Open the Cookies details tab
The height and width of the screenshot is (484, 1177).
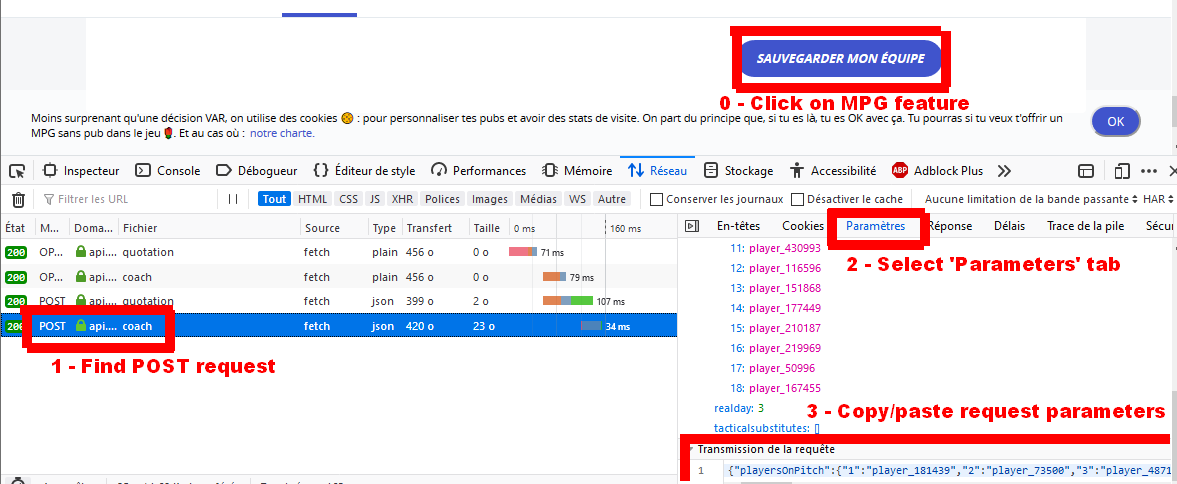[x=802, y=226]
